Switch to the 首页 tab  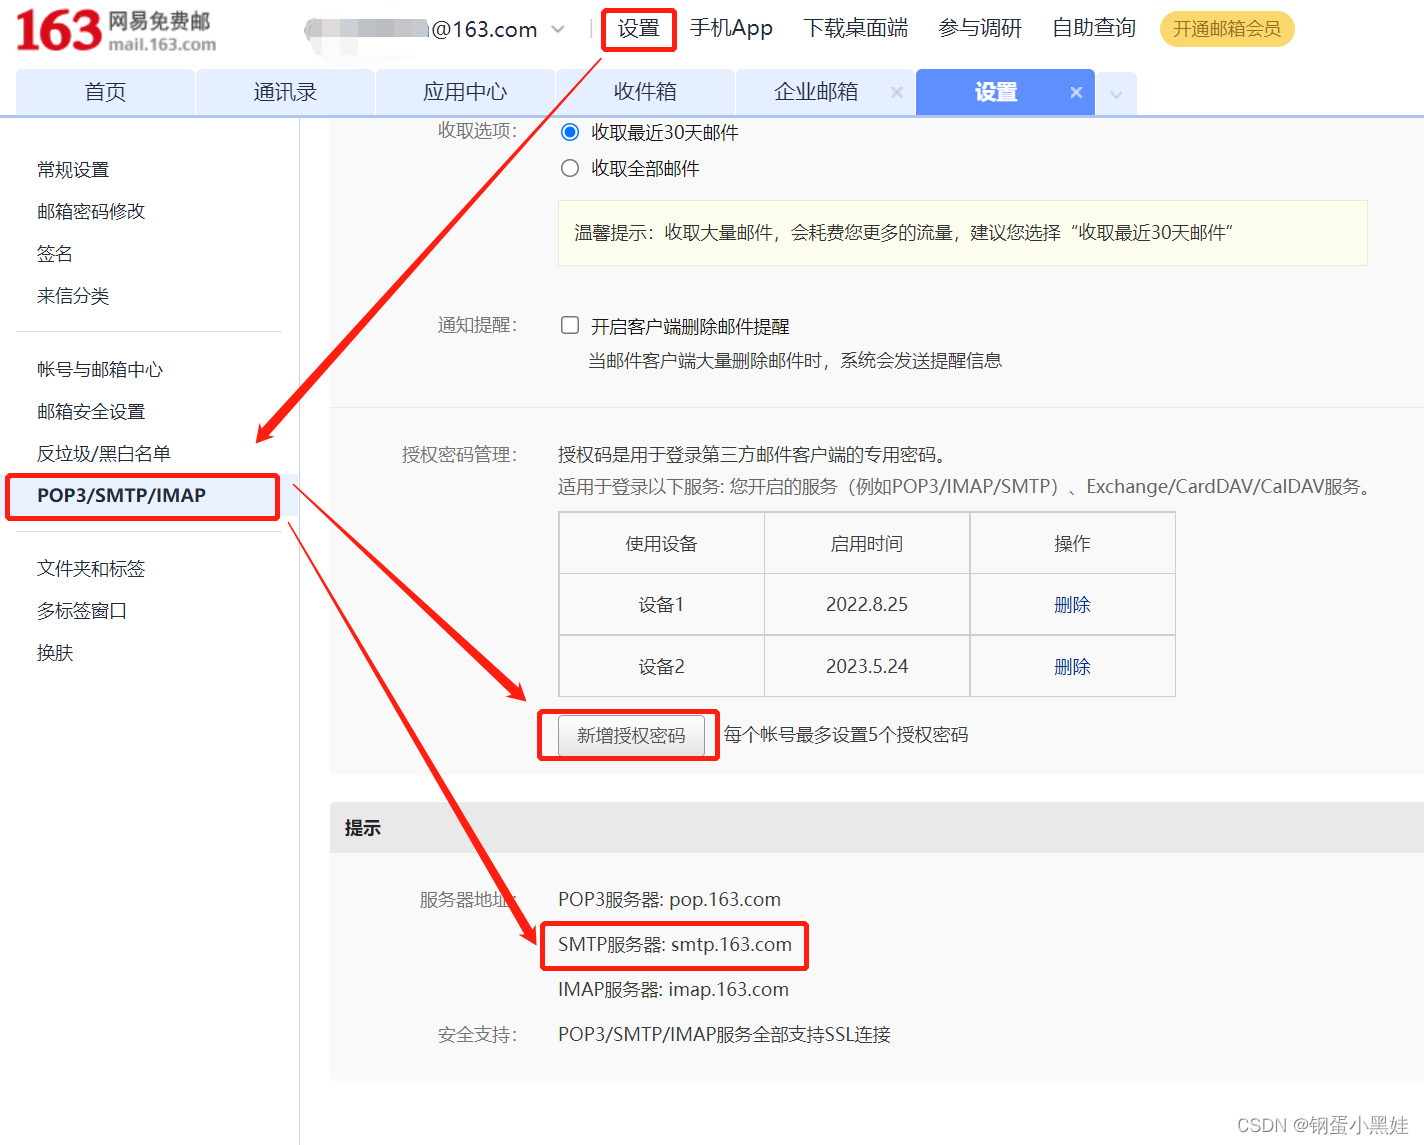point(105,92)
